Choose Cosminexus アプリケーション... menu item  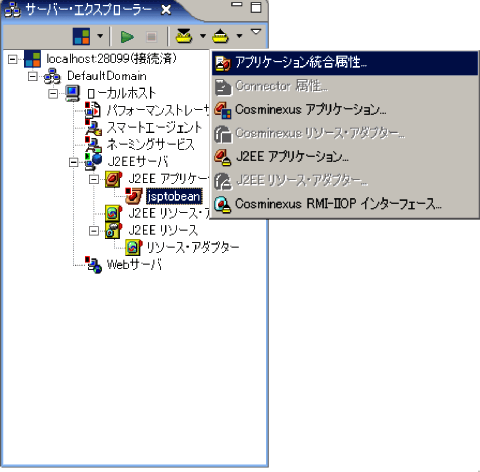[x=345, y=110]
